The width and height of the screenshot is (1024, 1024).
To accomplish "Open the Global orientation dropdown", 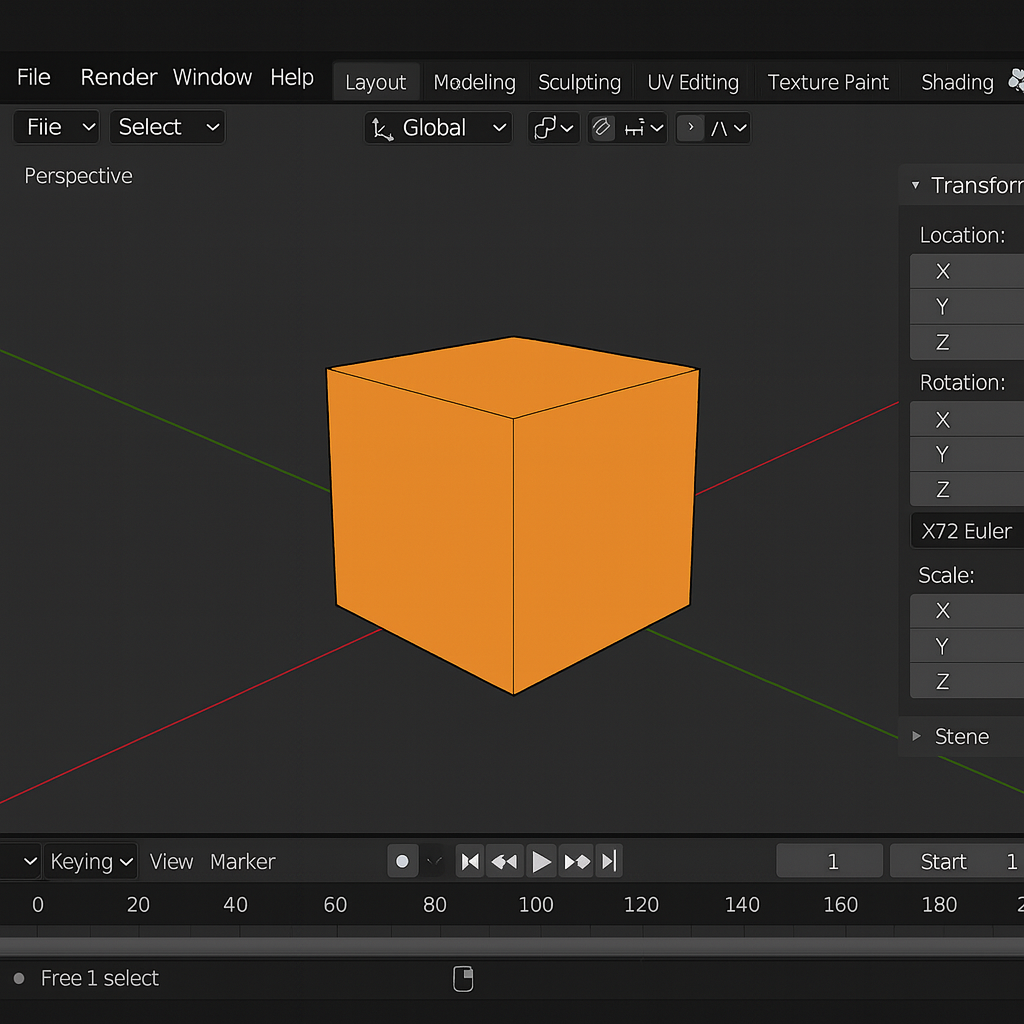I will click(x=438, y=128).
